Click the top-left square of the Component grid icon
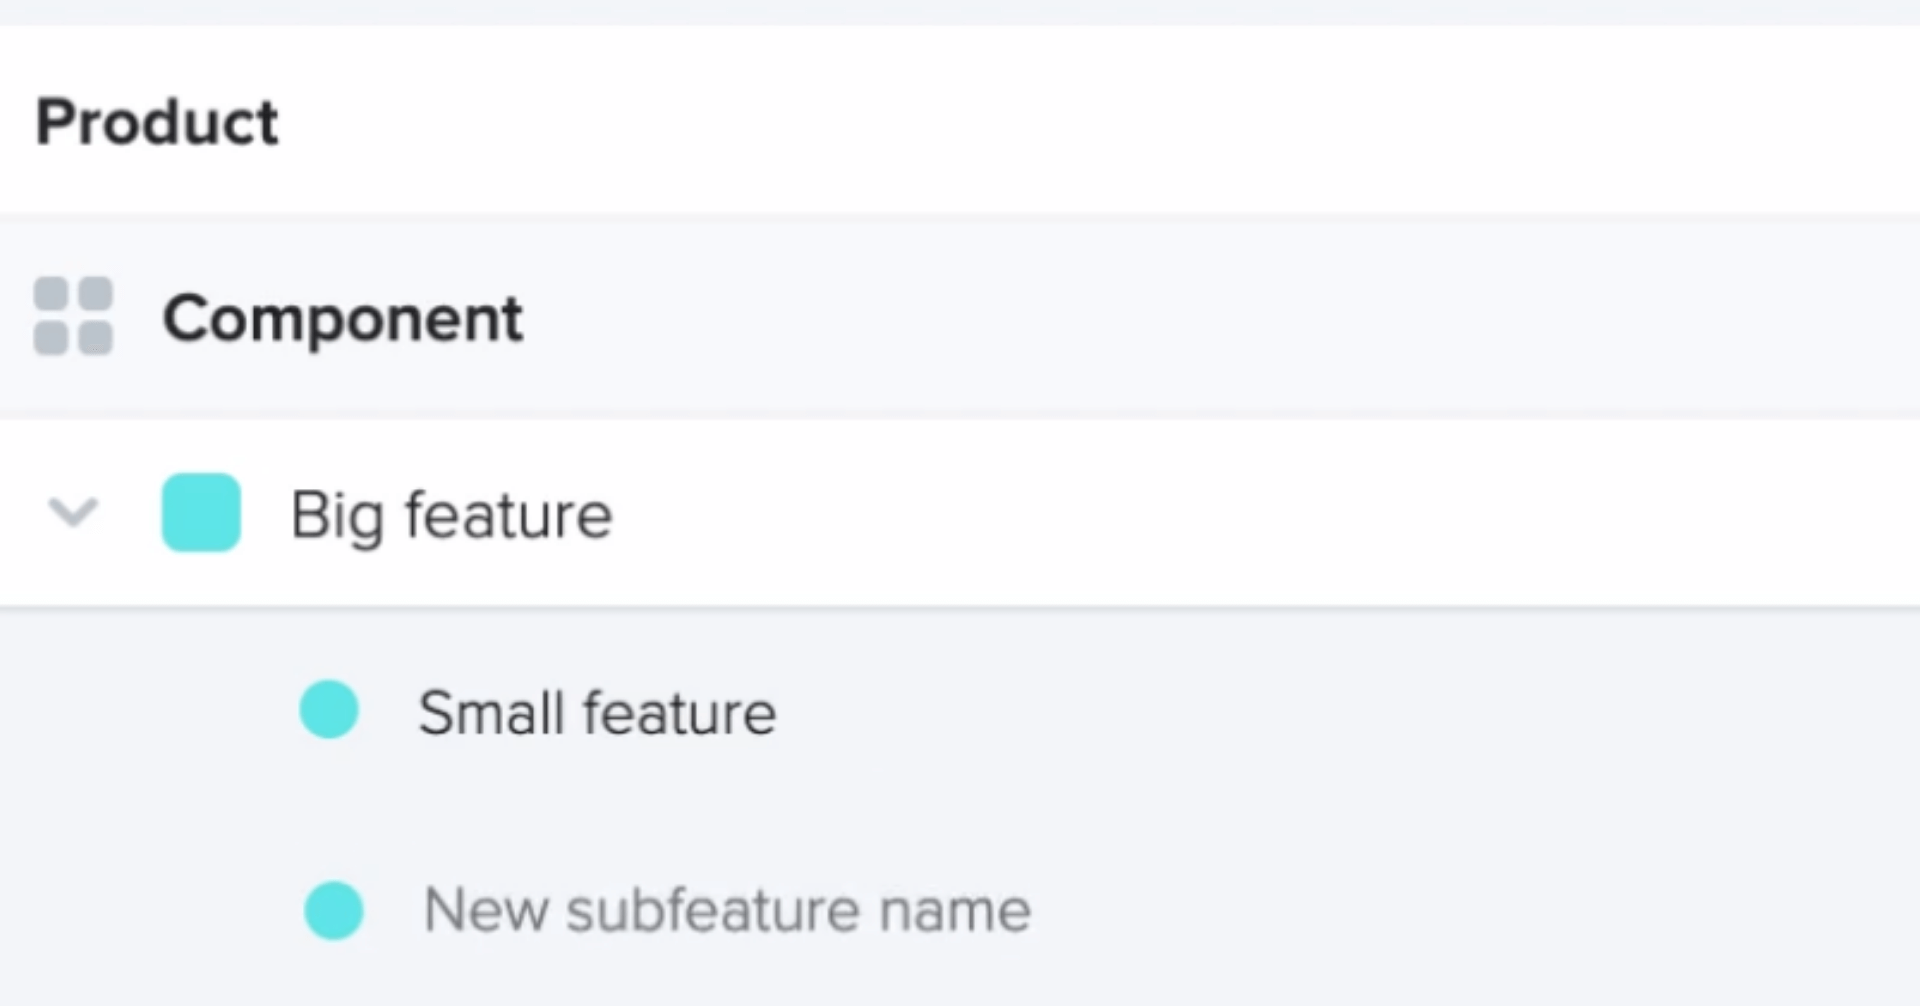 point(52,293)
